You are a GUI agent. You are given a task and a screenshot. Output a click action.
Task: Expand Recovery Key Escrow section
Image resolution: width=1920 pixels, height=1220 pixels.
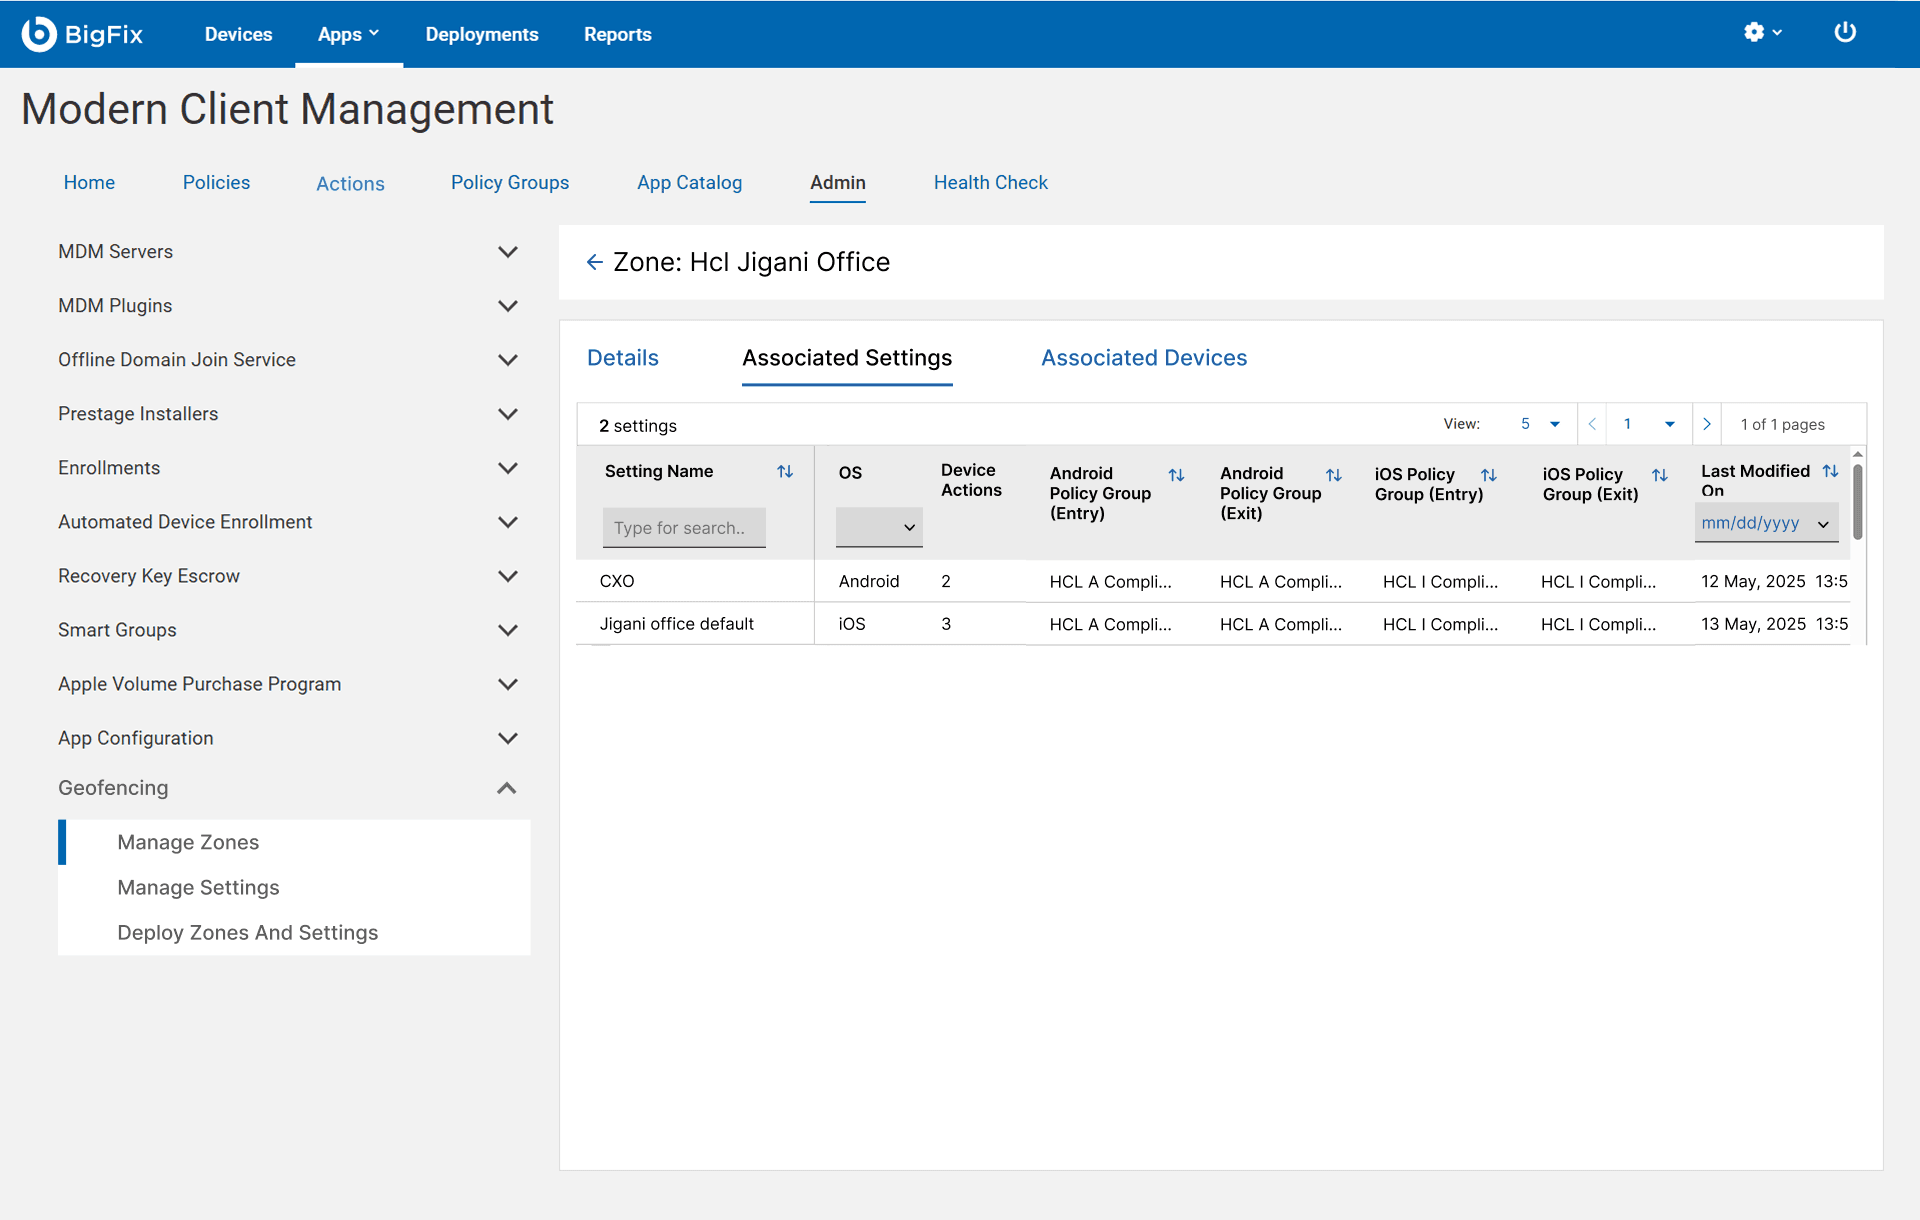(x=508, y=576)
